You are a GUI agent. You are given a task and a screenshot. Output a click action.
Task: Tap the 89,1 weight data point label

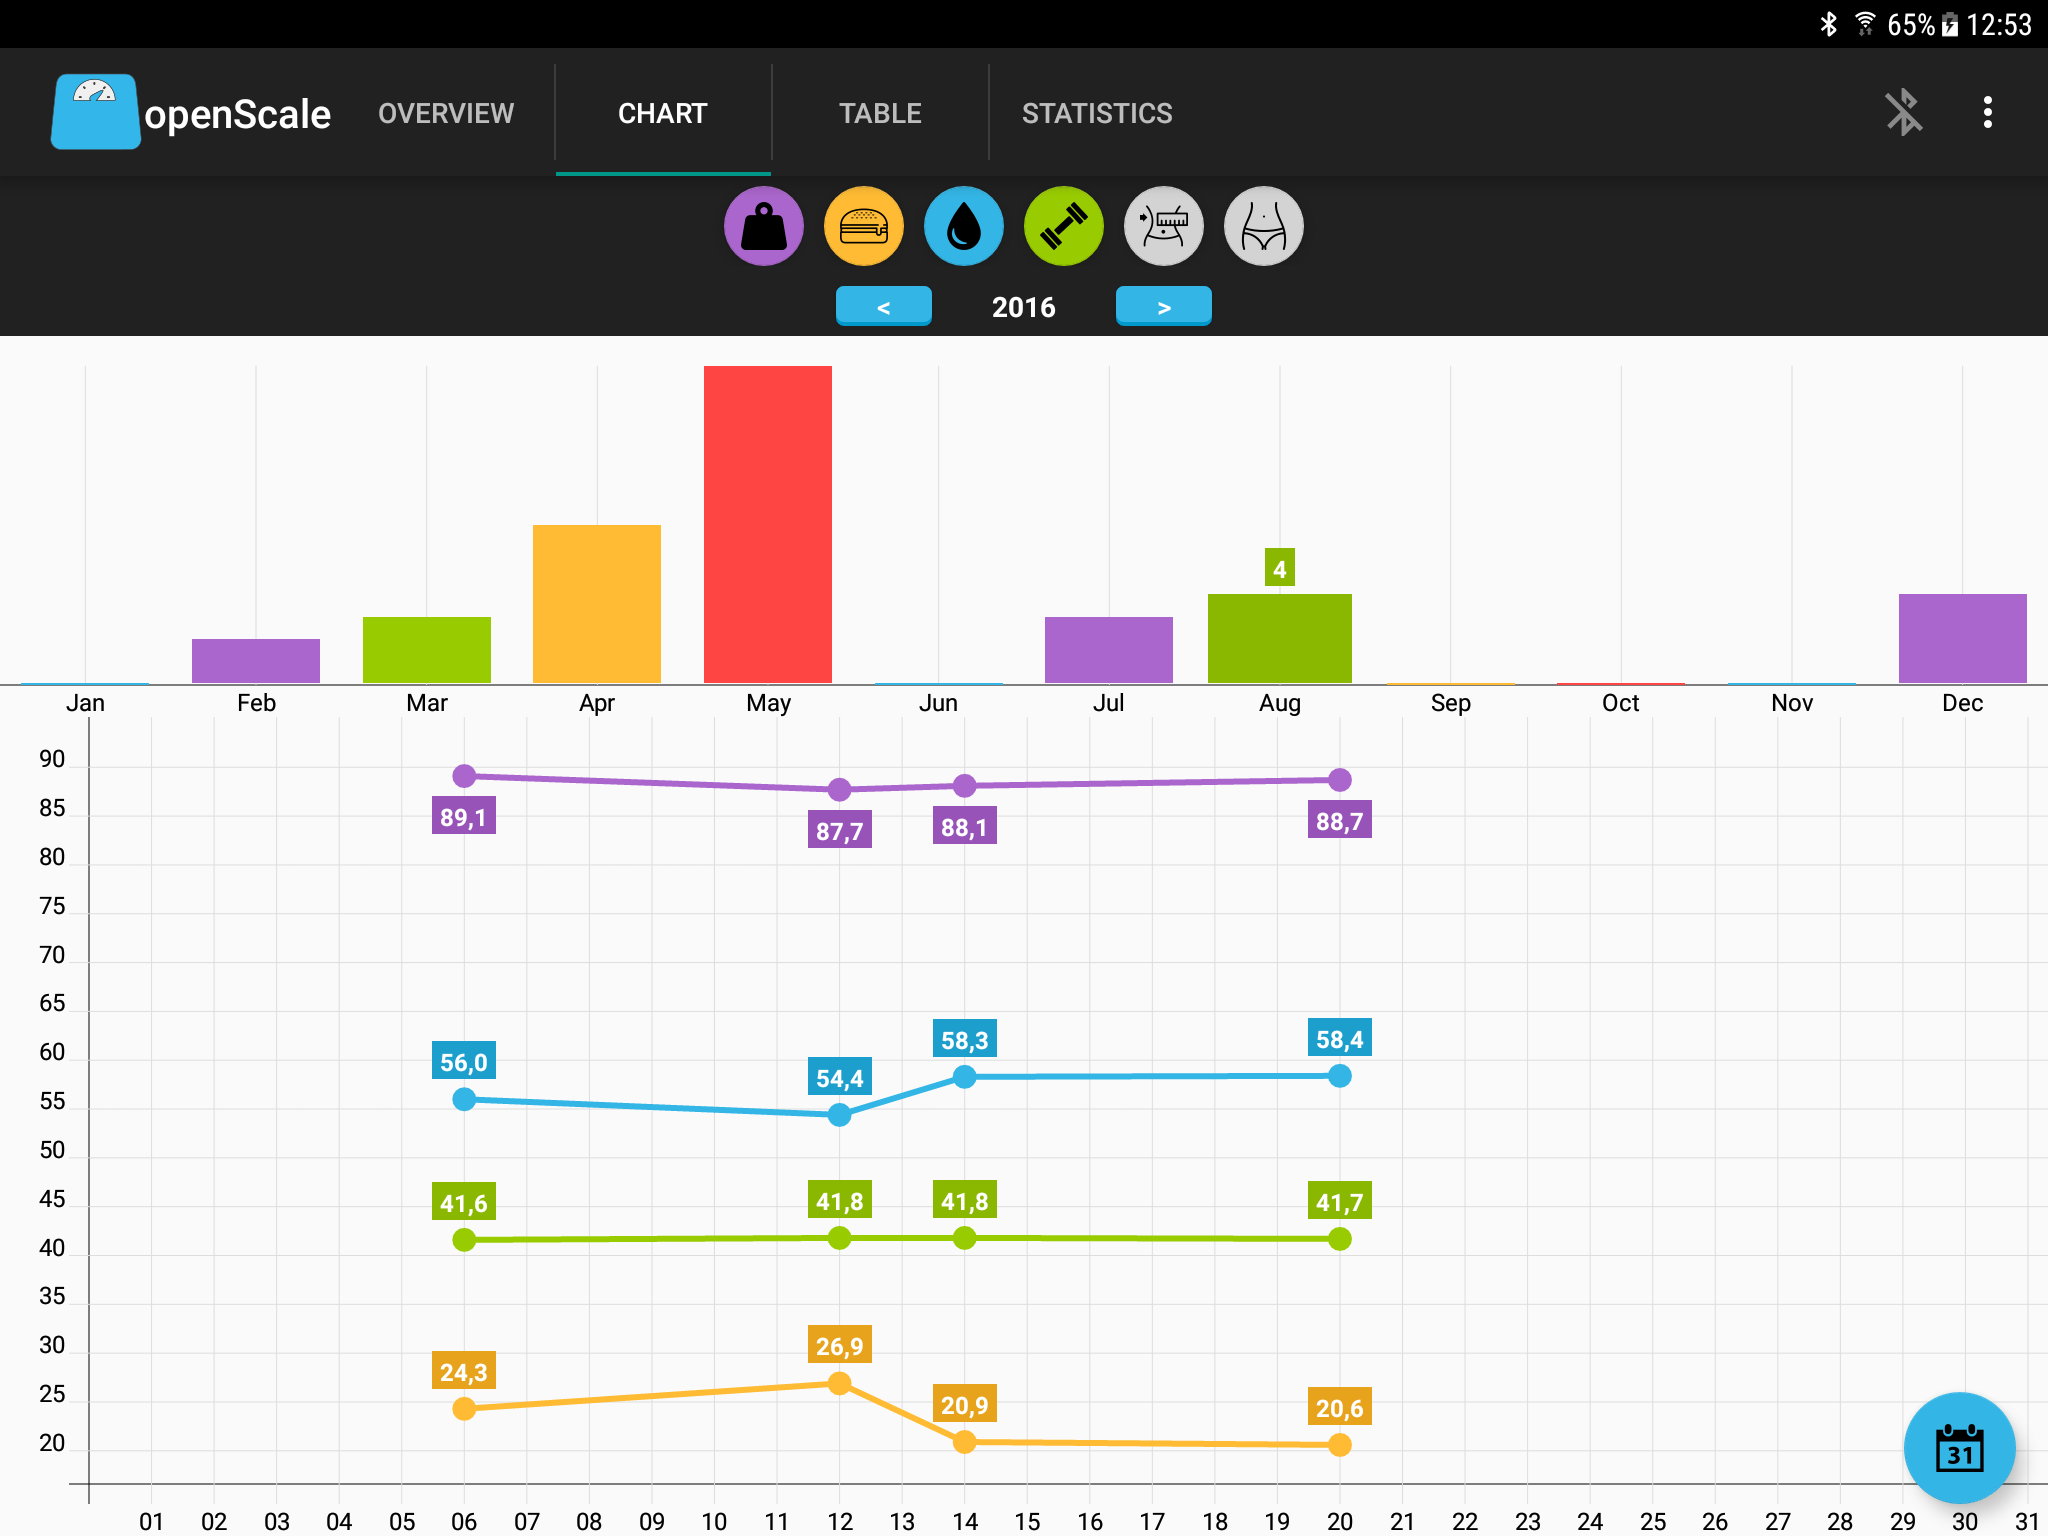click(x=464, y=816)
